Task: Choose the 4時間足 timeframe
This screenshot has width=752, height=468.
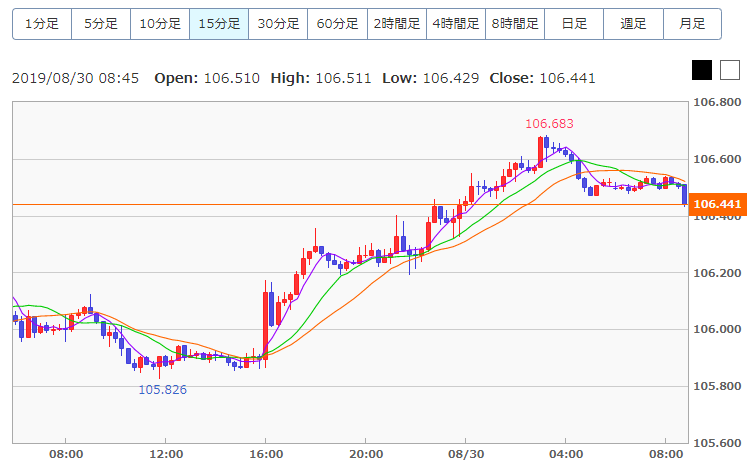Action: [x=456, y=24]
